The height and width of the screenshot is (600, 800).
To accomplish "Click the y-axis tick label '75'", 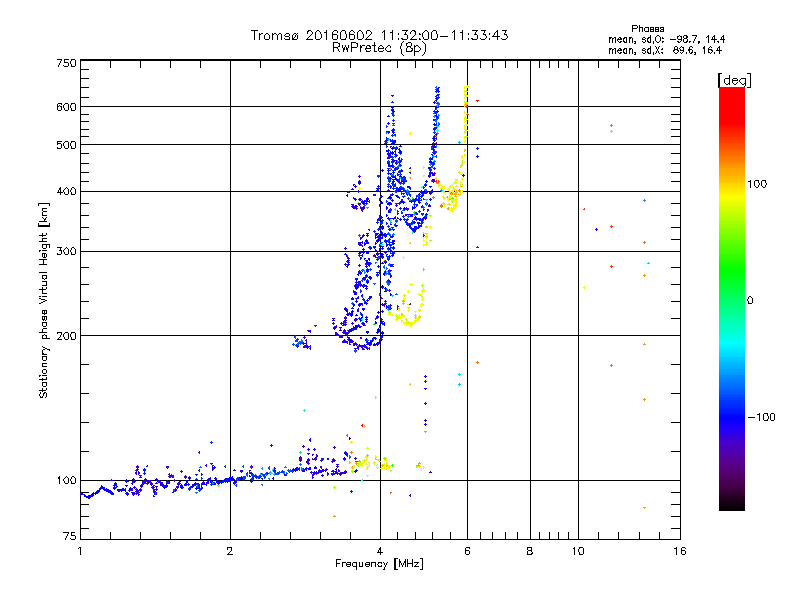I will coord(70,536).
